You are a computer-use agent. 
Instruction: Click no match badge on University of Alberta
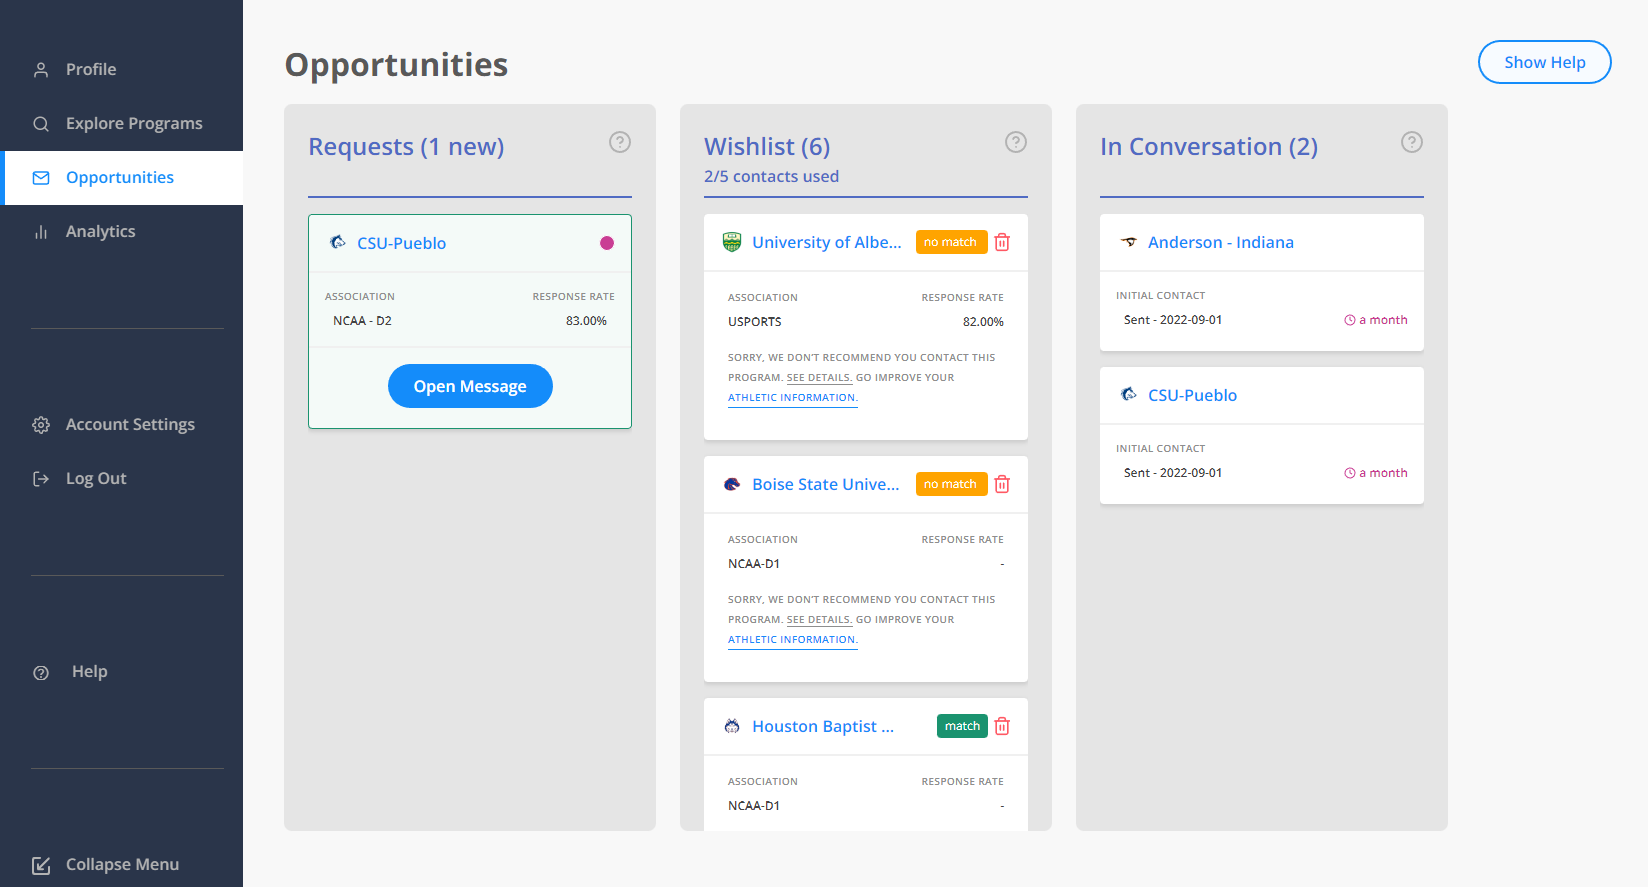[x=951, y=242]
